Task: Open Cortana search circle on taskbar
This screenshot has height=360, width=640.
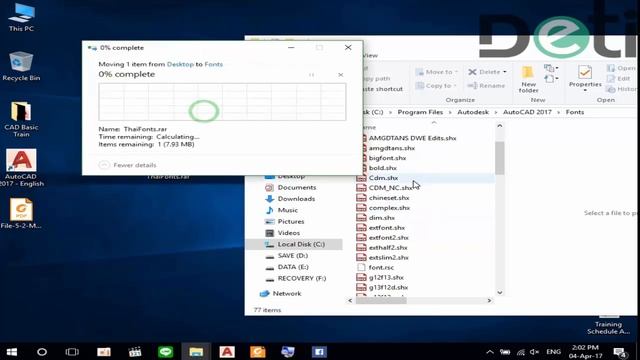Action: pyautogui.click(x=42, y=352)
